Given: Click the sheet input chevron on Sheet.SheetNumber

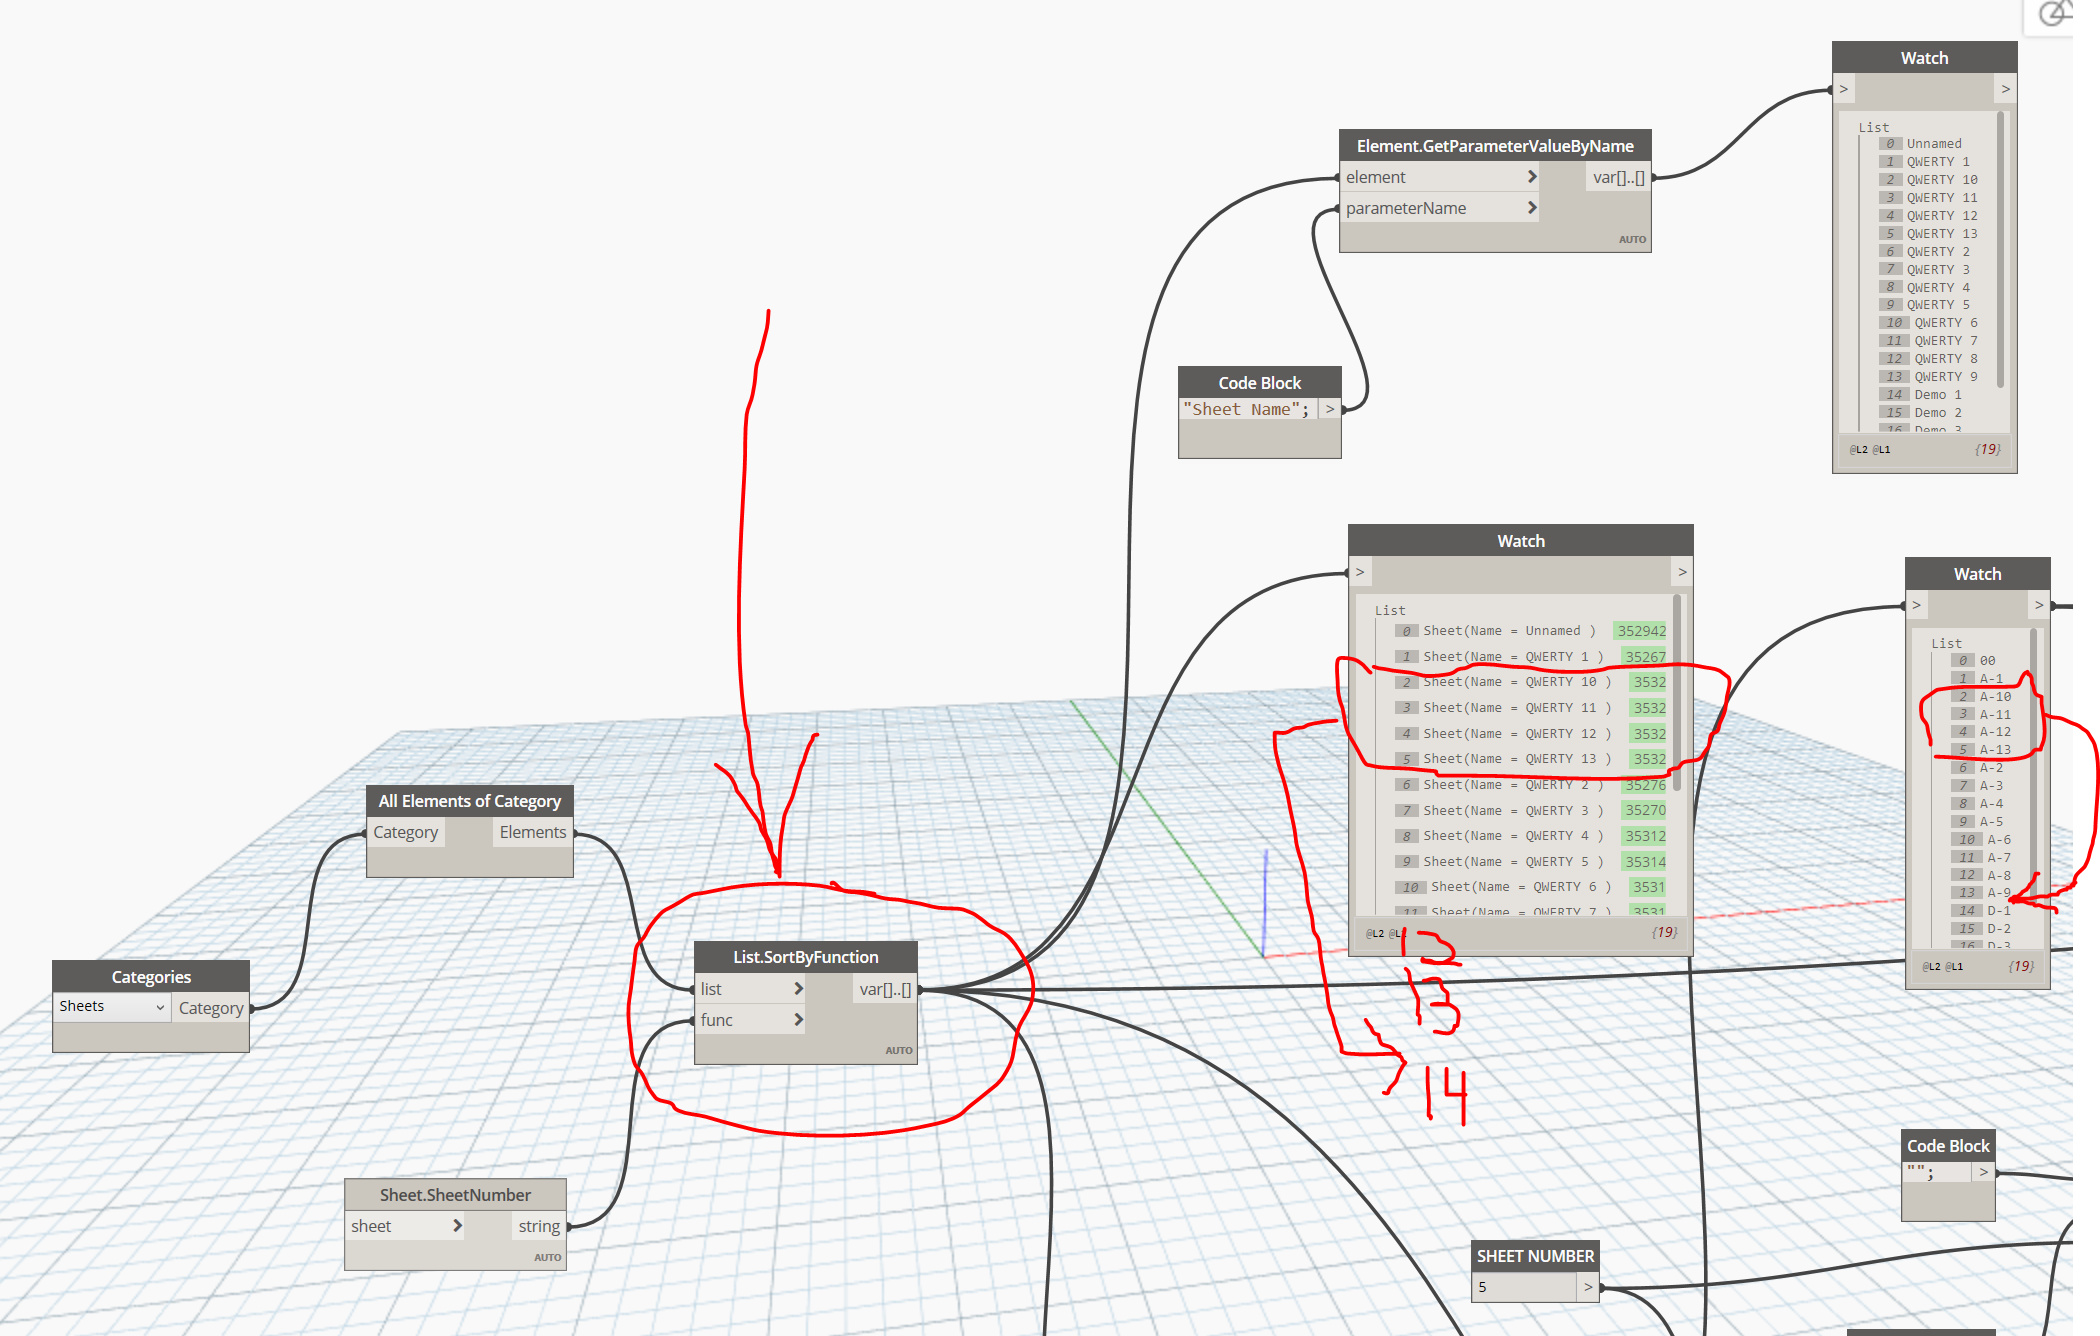Looking at the screenshot, I should [x=457, y=1226].
